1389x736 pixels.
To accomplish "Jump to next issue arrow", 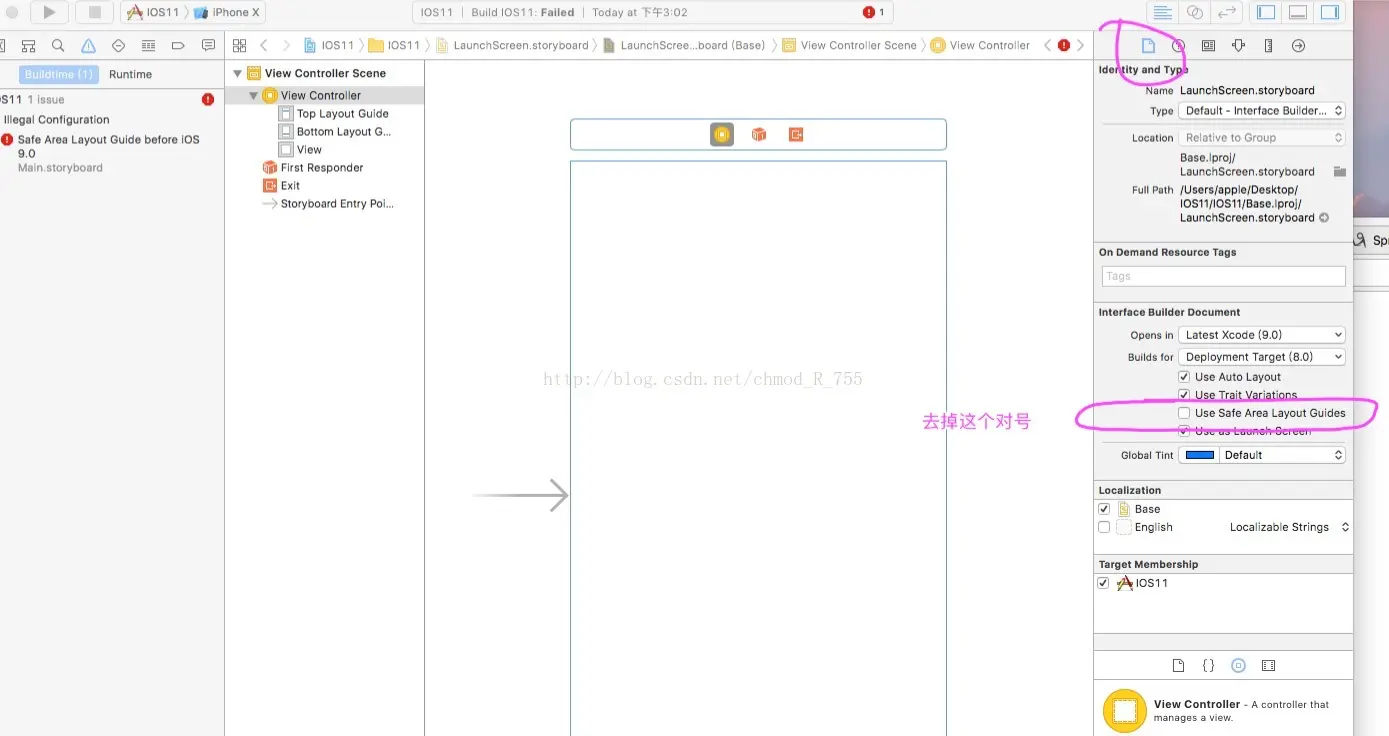I will 1080,45.
